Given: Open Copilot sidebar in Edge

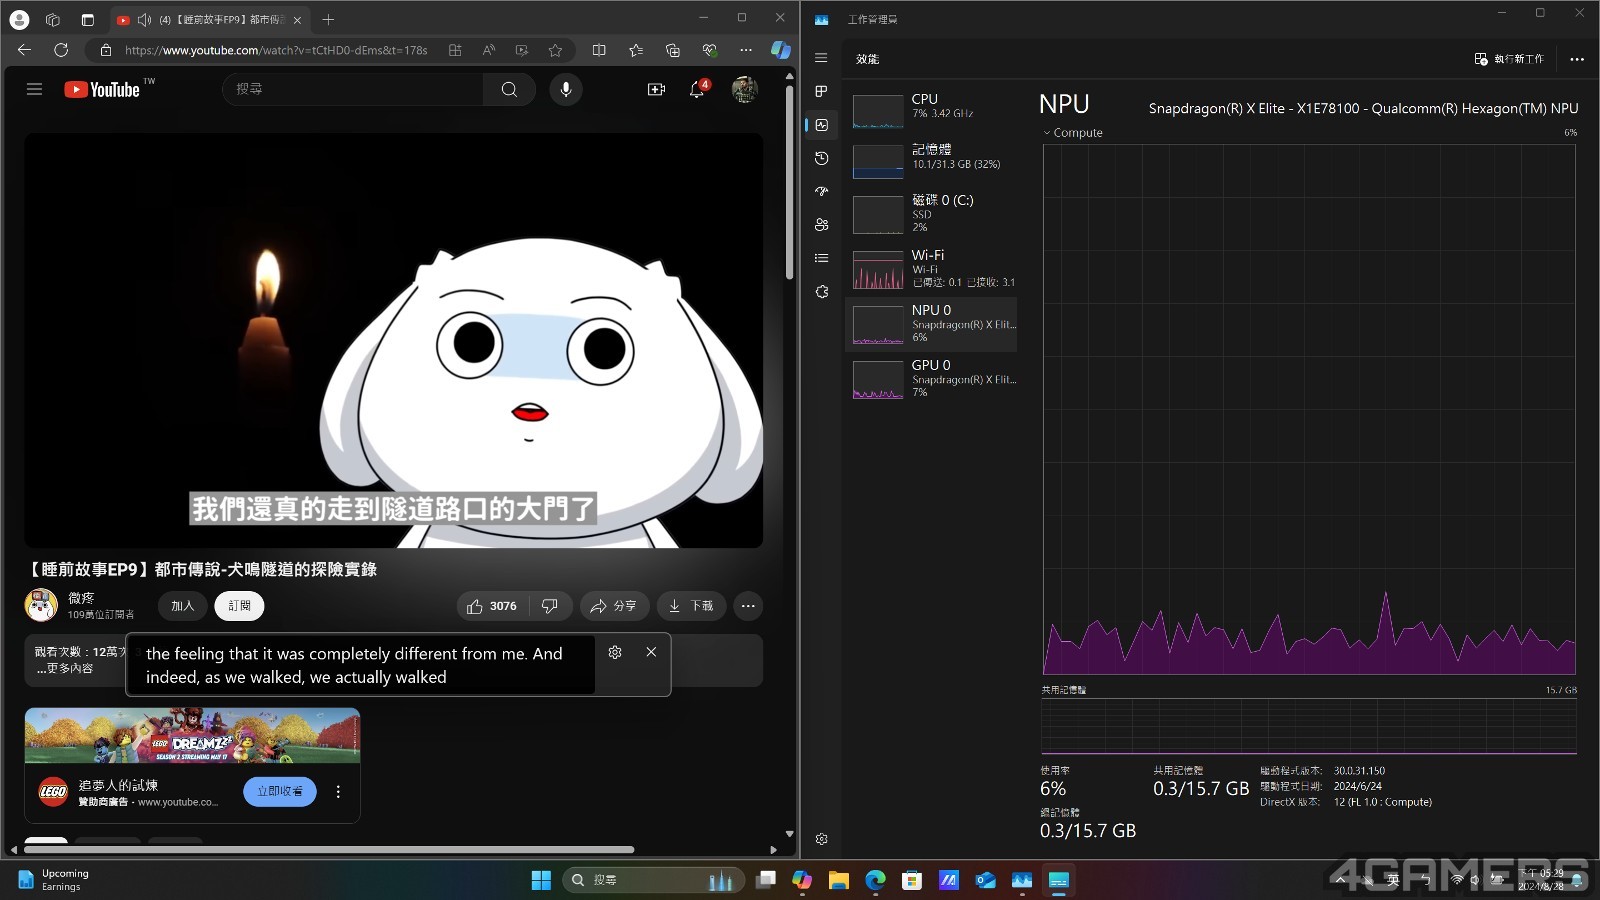Looking at the screenshot, I should pyautogui.click(x=781, y=50).
